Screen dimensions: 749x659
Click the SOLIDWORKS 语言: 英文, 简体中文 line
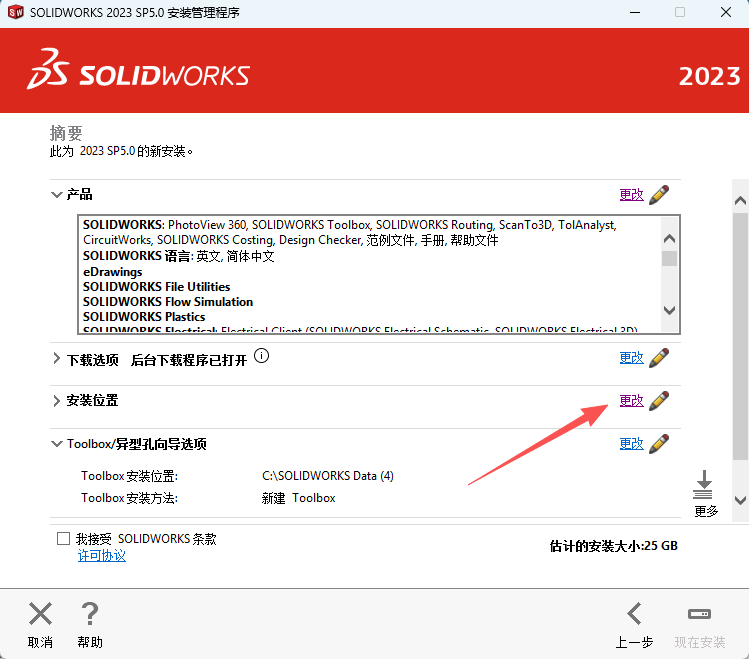[179, 256]
